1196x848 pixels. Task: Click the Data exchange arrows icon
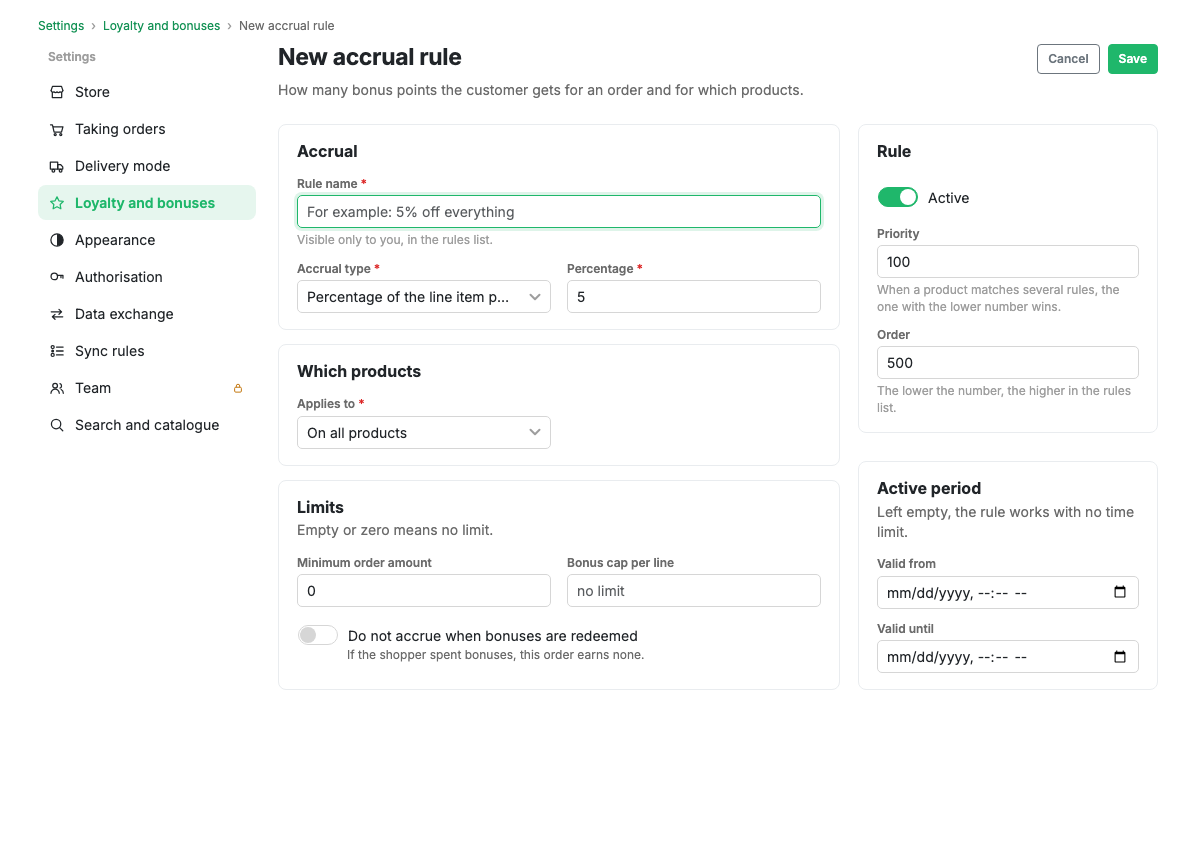pyautogui.click(x=57, y=314)
